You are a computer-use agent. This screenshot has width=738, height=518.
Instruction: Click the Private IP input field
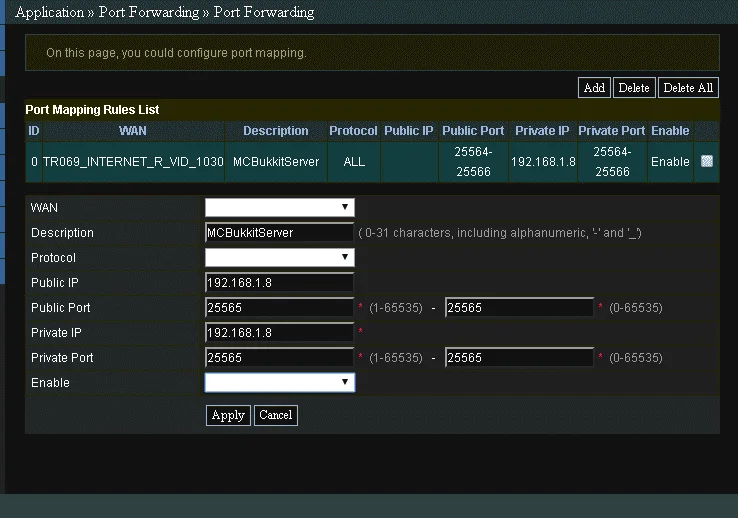click(280, 333)
